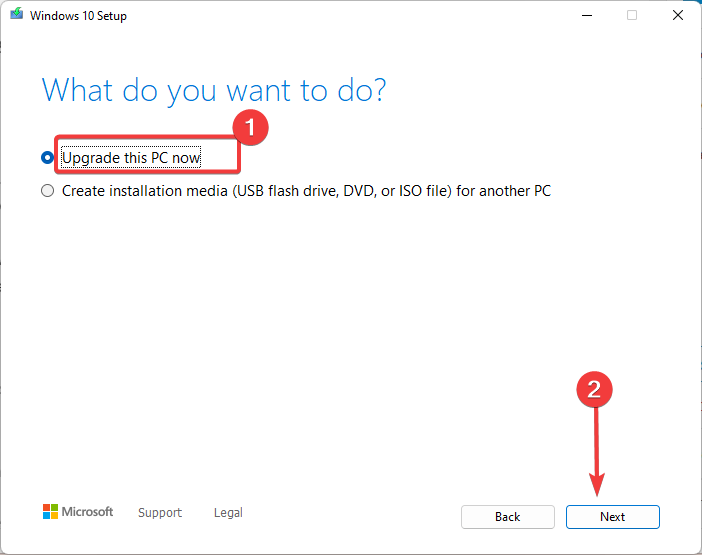
Task: Click the Windows 10 Setup title bar icon
Action: click(17, 14)
